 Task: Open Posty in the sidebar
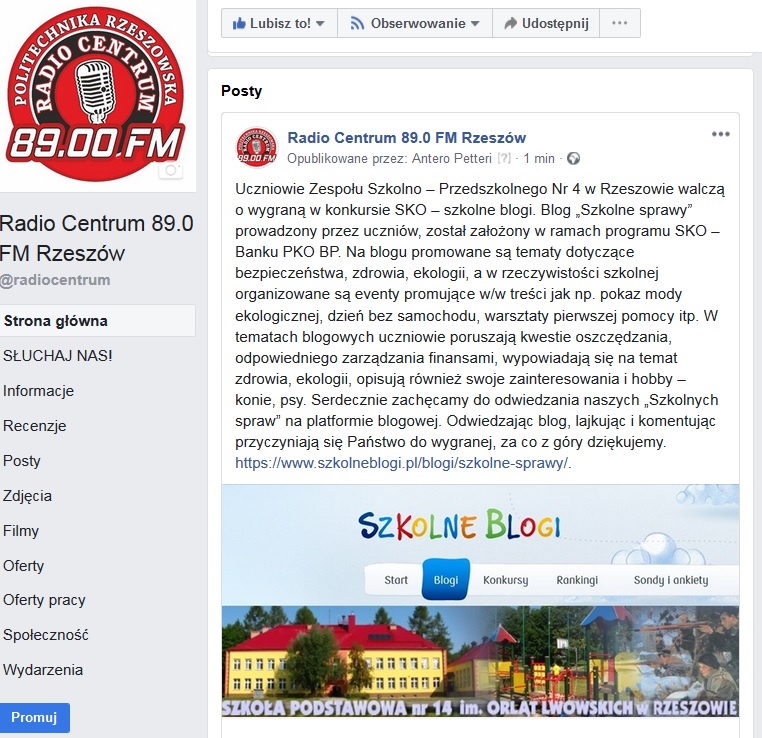click(x=21, y=461)
